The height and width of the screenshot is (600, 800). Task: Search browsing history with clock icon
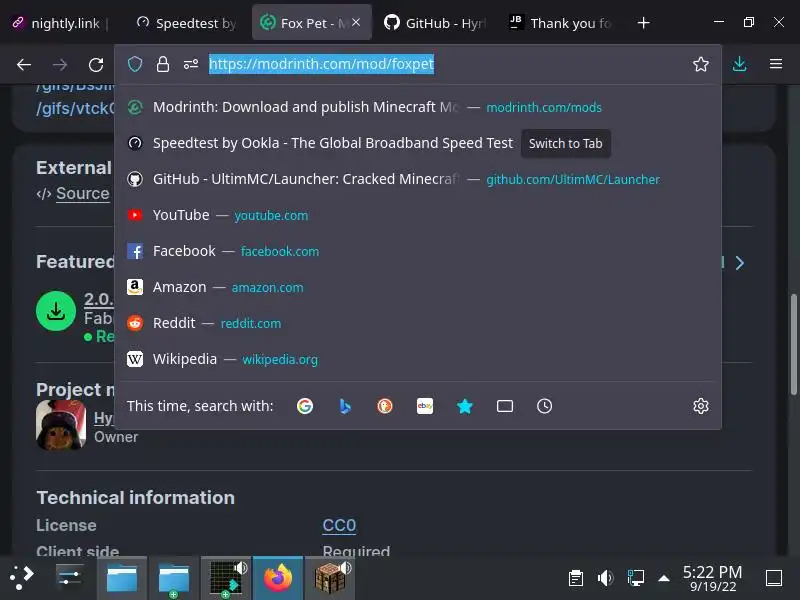(x=544, y=406)
